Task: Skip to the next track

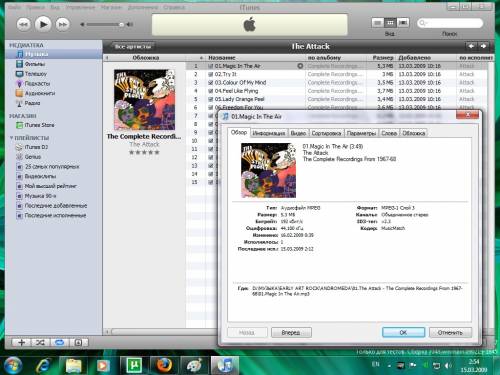Action: (63, 24)
